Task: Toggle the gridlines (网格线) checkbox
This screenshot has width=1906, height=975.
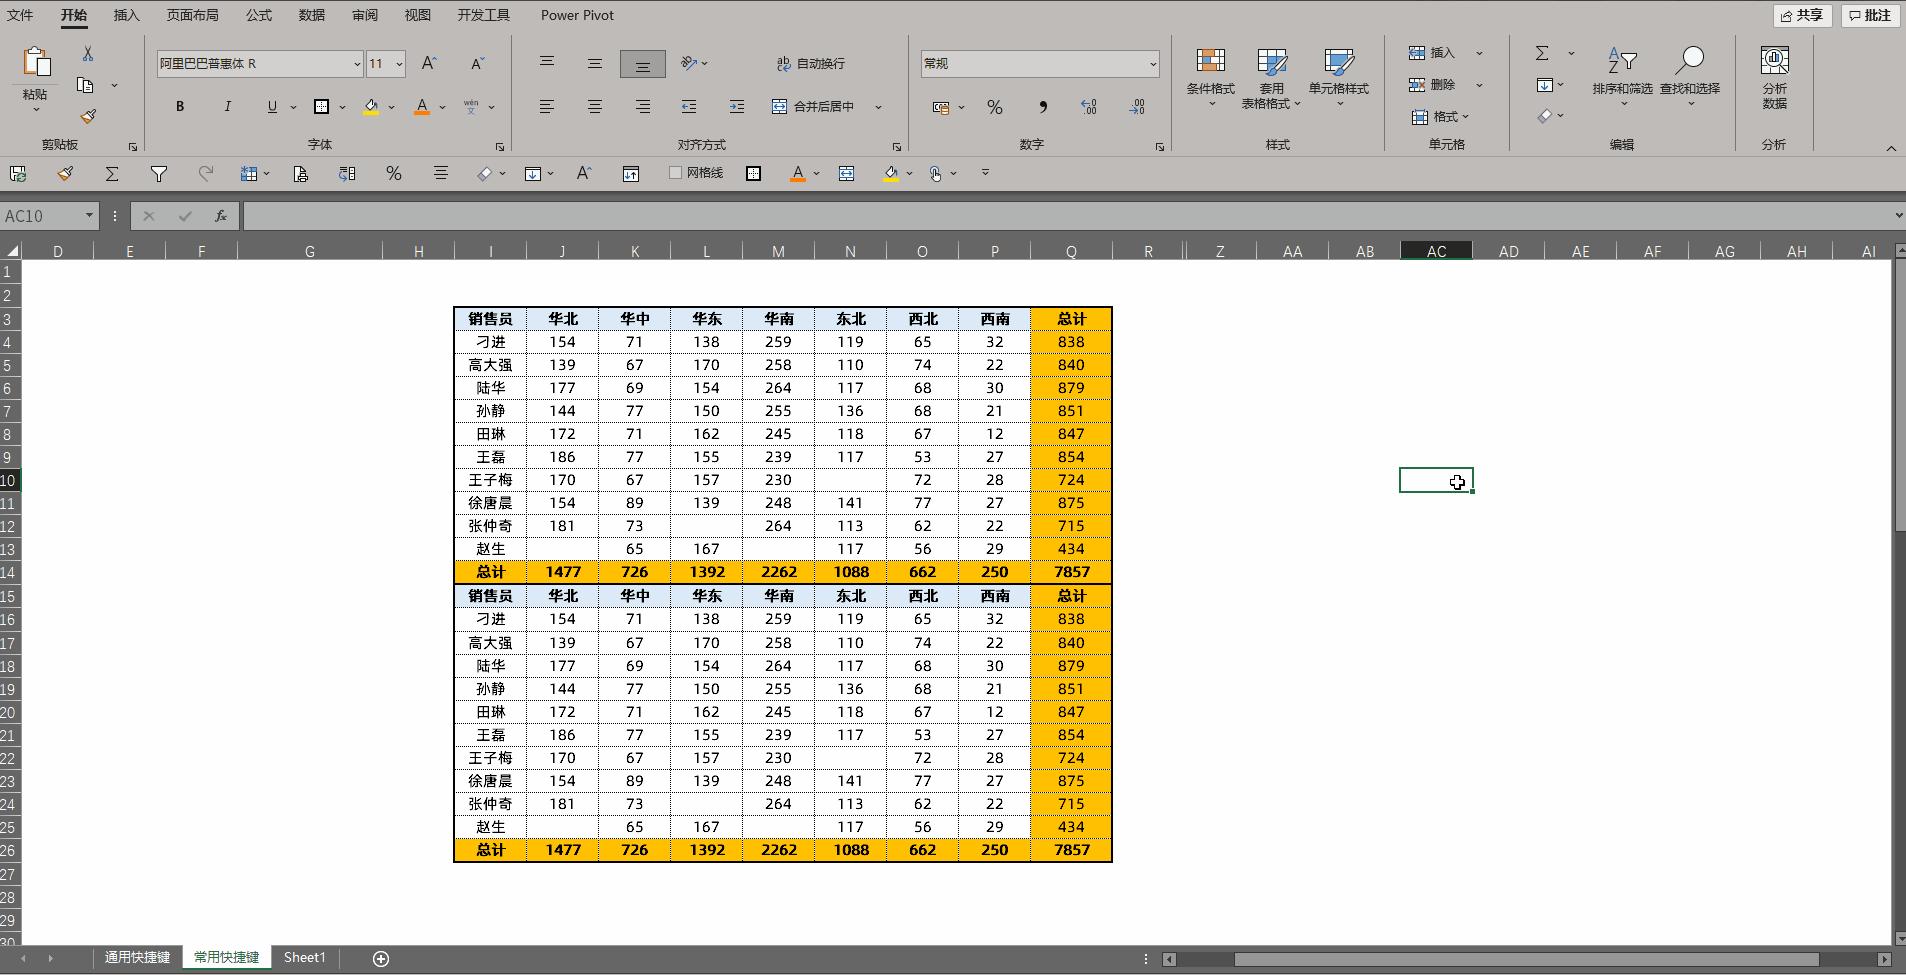Action: (675, 173)
